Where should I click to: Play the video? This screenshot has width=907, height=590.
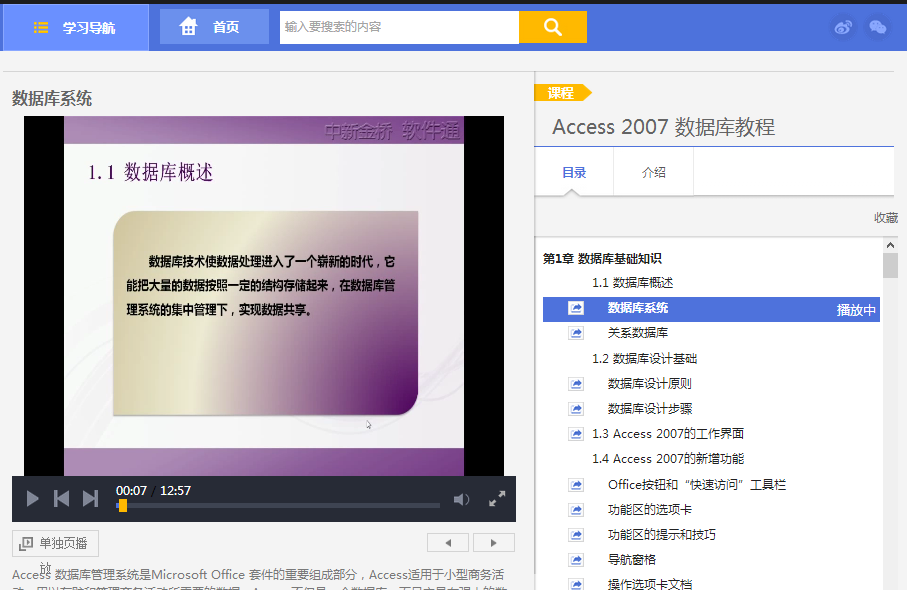(32, 499)
